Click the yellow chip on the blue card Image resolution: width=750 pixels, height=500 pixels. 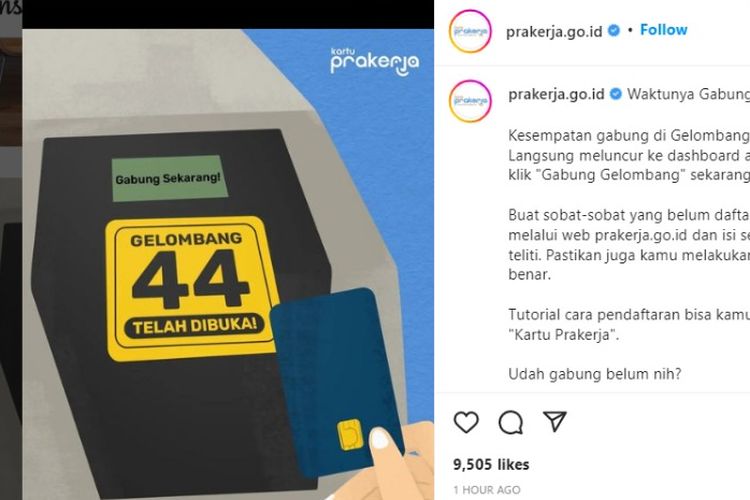(350, 434)
